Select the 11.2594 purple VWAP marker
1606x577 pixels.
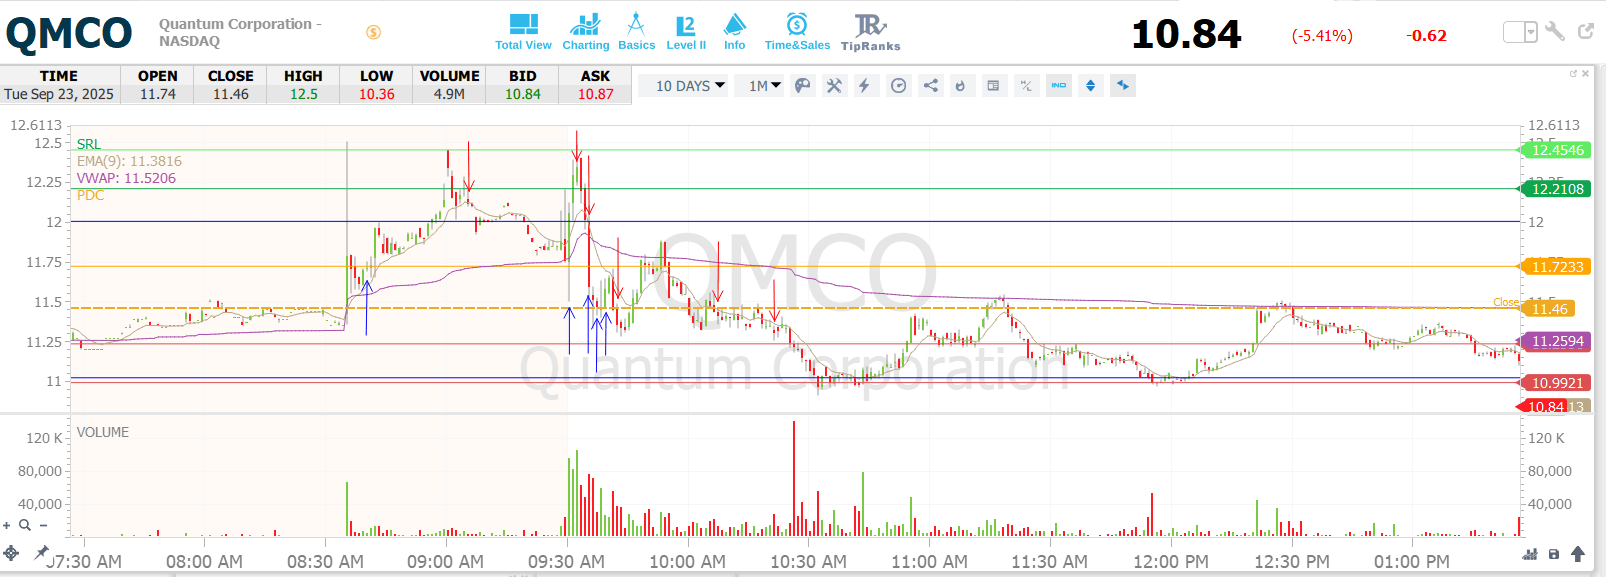tap(1556, 341)
